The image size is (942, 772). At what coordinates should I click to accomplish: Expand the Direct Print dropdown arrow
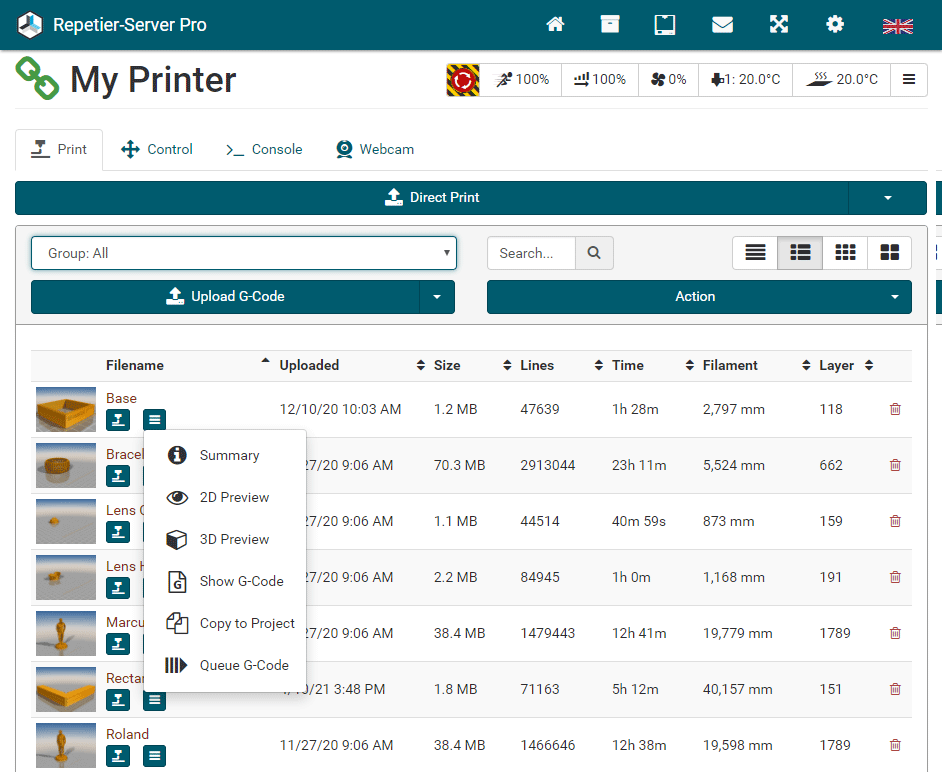pyautogui.click(x=887, y=198)
